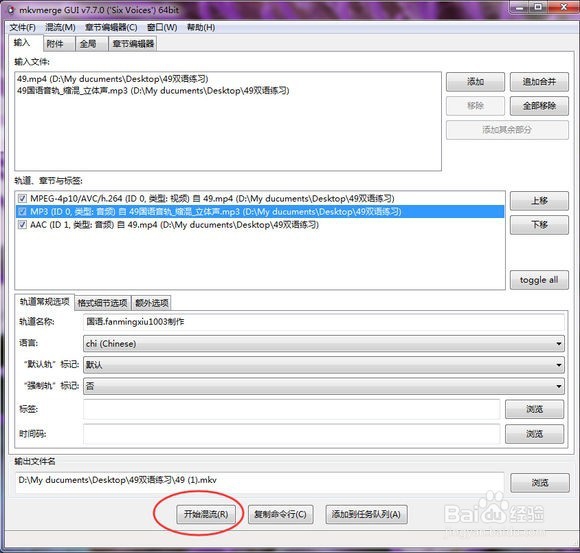Image resolution: width=580 pixels, height=553 pixels.
Task: Click the 添加 button
Action: tap(475, 82)
